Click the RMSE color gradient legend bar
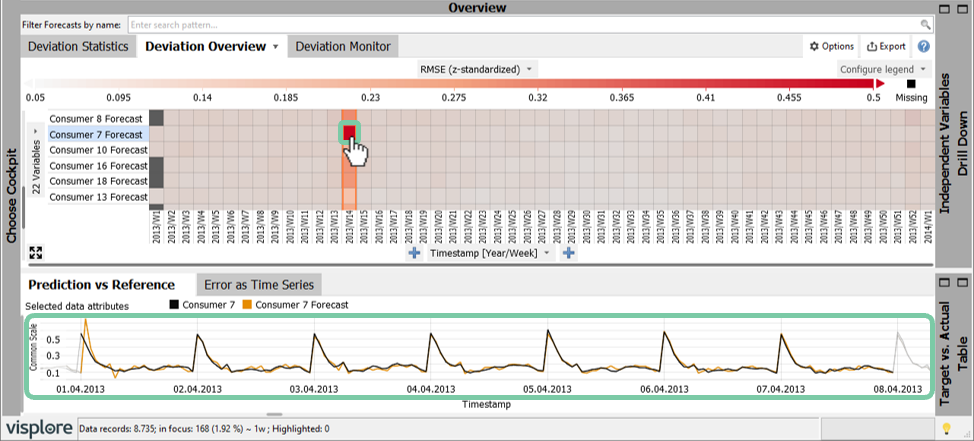 [x=450, y=86]
